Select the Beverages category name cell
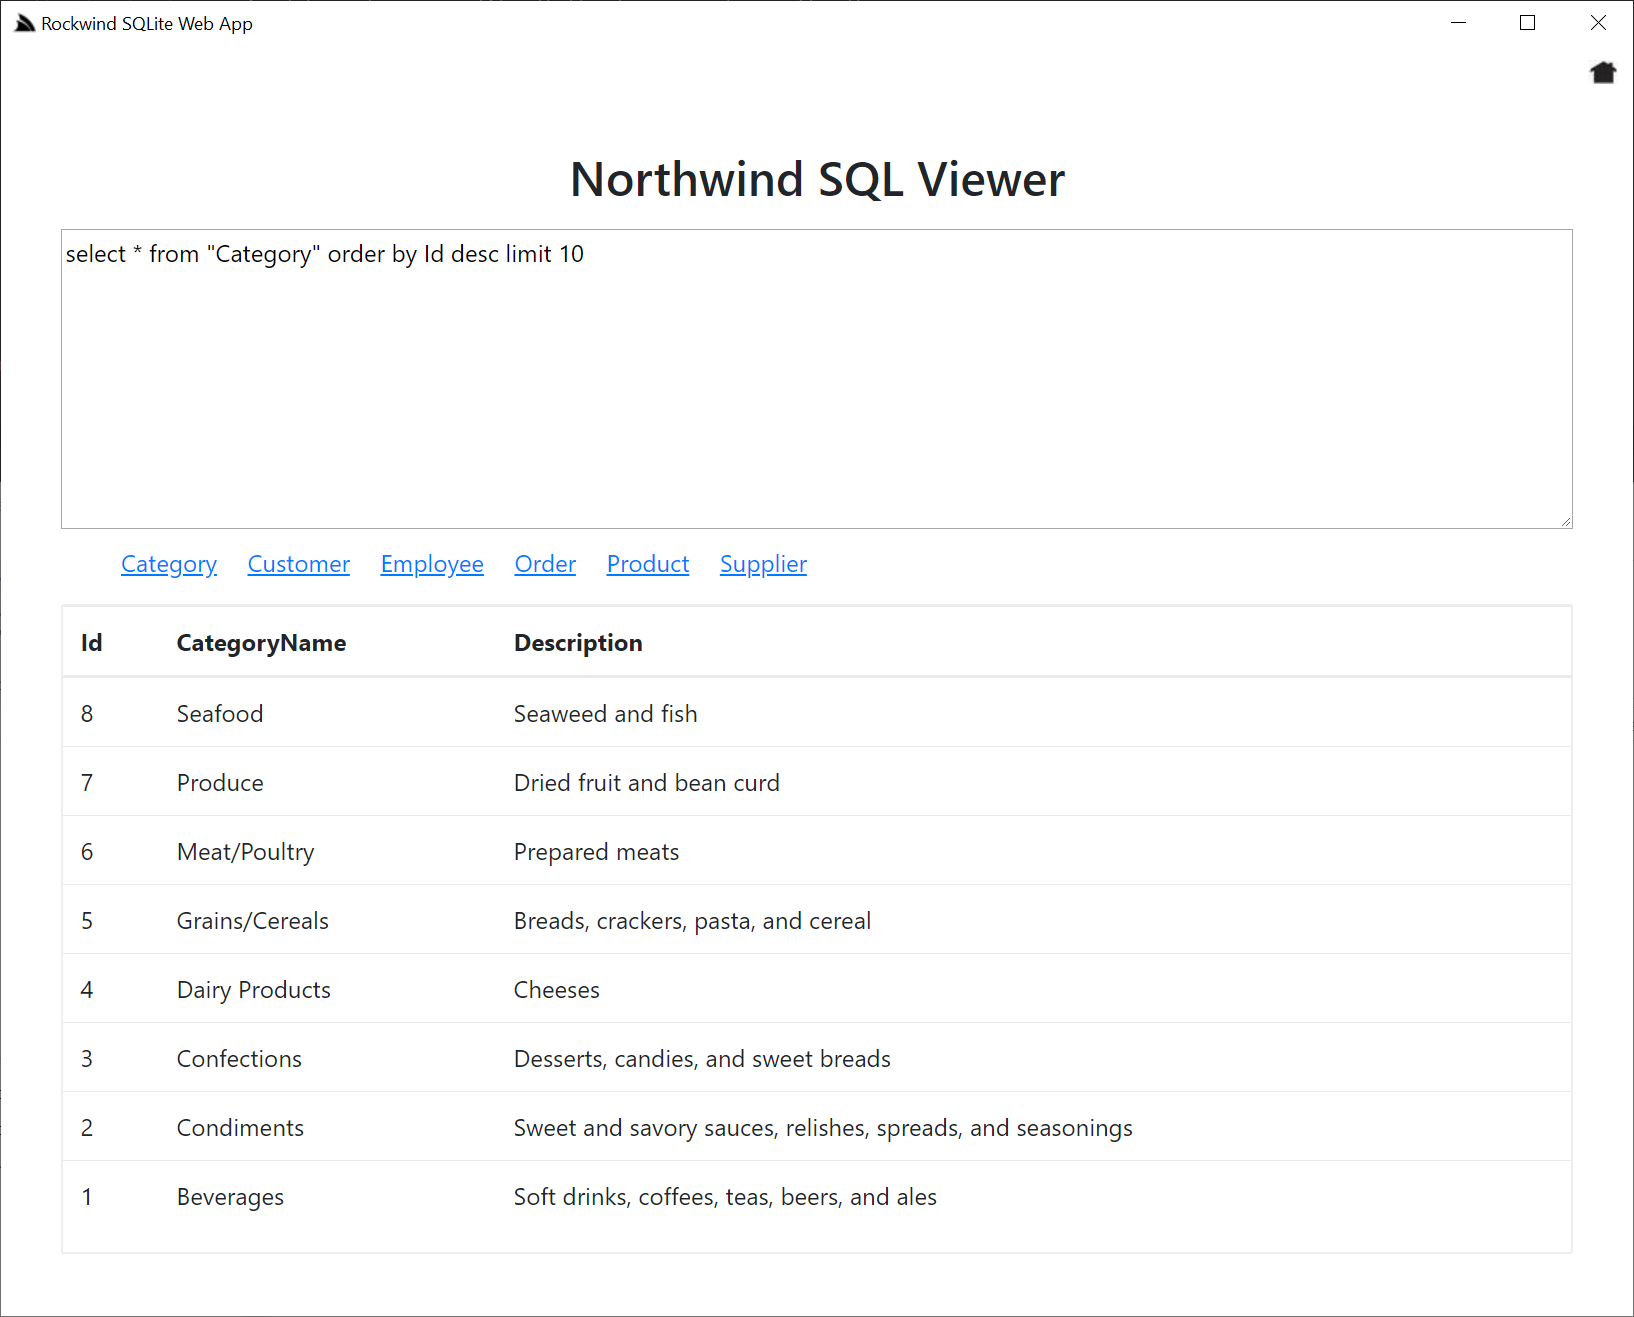Screen dimensions: 1634x1317 [x=230, y=1197]
